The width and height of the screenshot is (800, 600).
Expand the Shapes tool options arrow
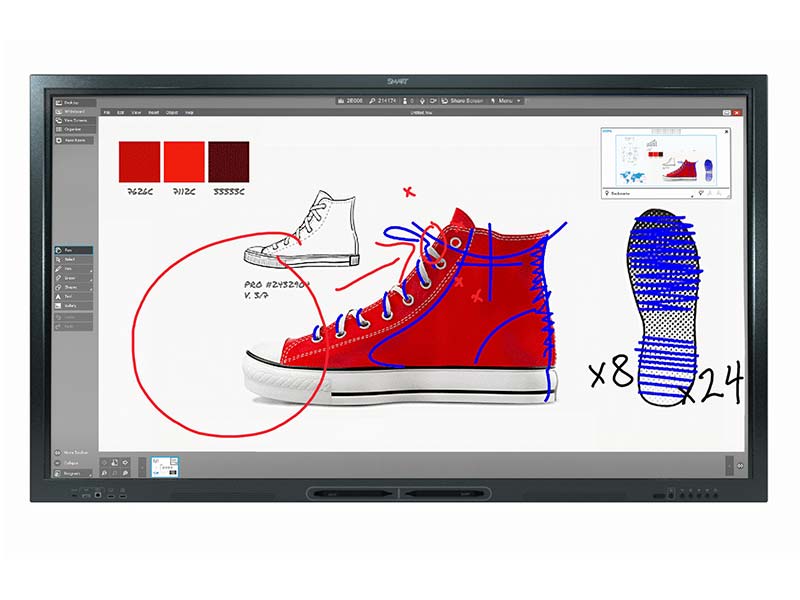click(91, 290)
